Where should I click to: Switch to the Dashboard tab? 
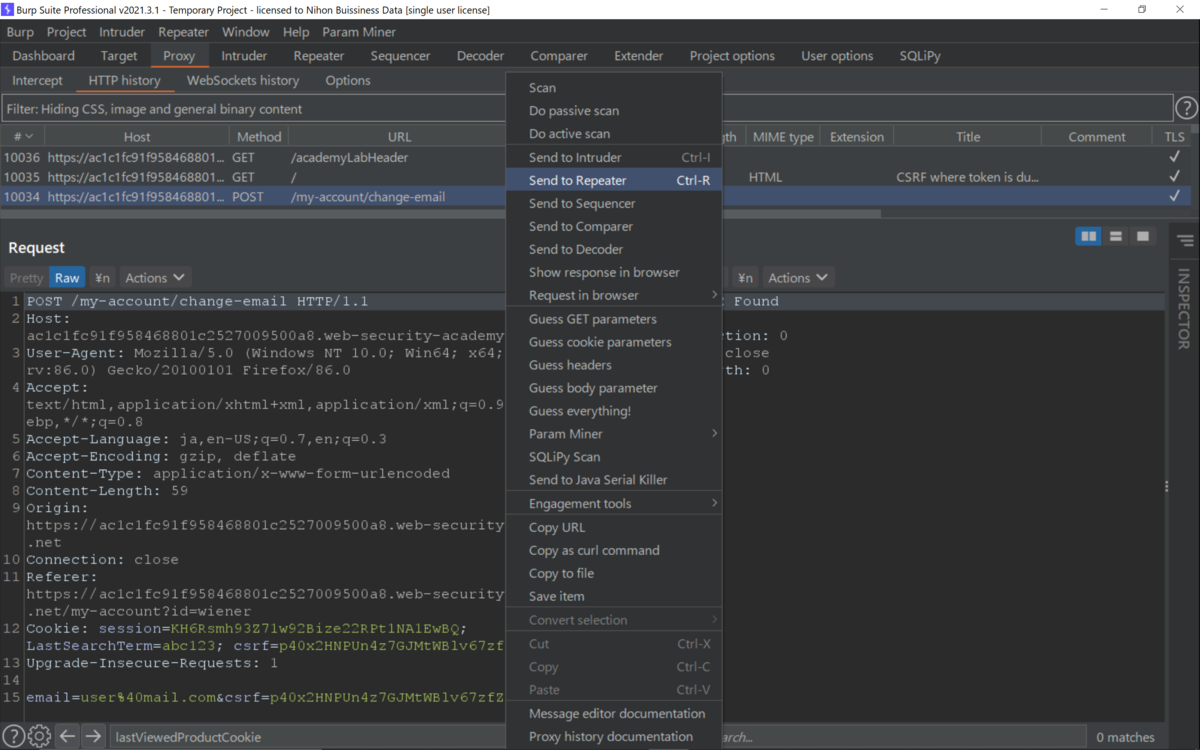coord(44,56)
